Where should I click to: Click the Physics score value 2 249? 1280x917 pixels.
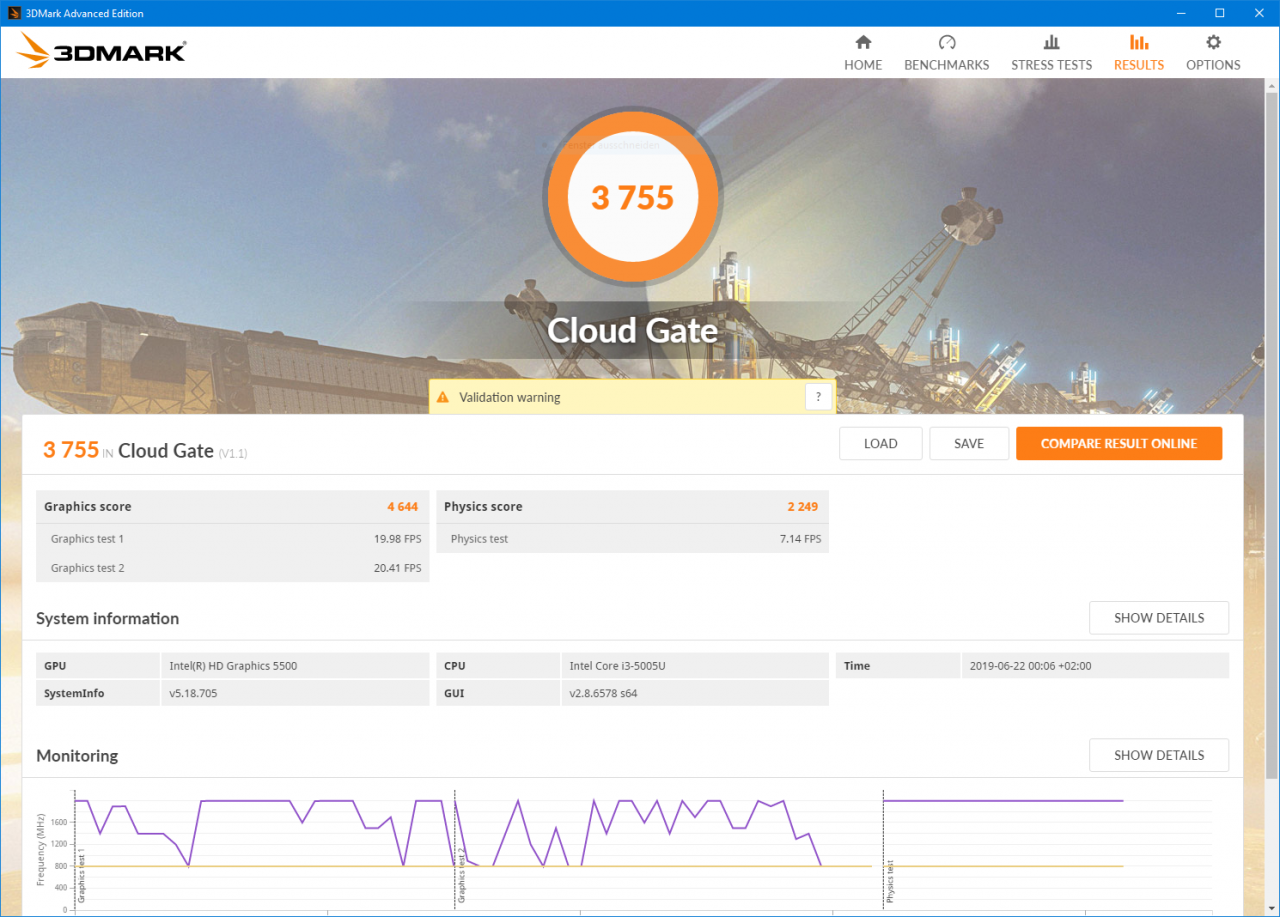(802, 507)
